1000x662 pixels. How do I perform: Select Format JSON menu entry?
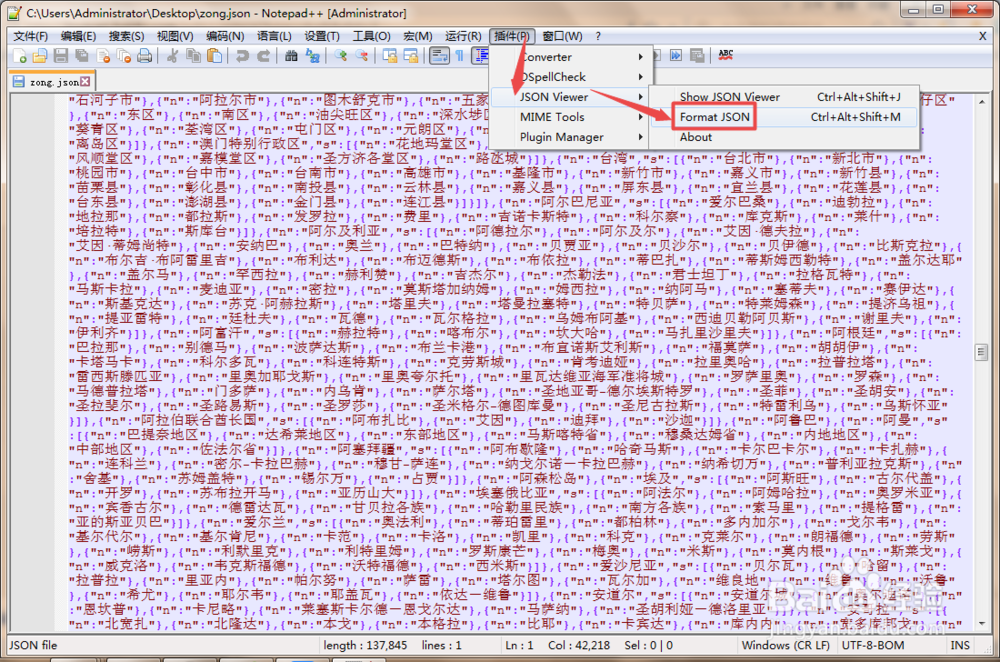coord(714,117)
